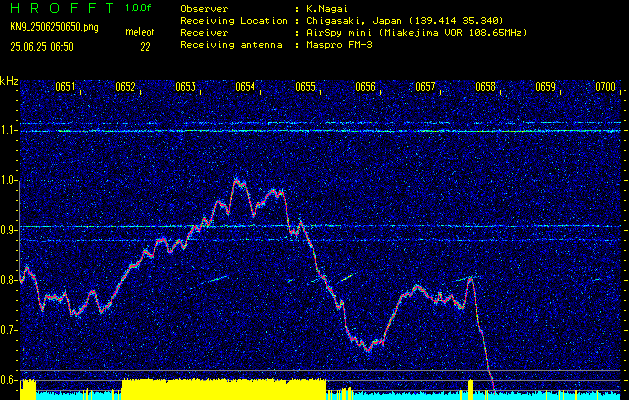Click the version label 1.0.0f
Screen dimensions: 629x400
click(x=138, y=8)
